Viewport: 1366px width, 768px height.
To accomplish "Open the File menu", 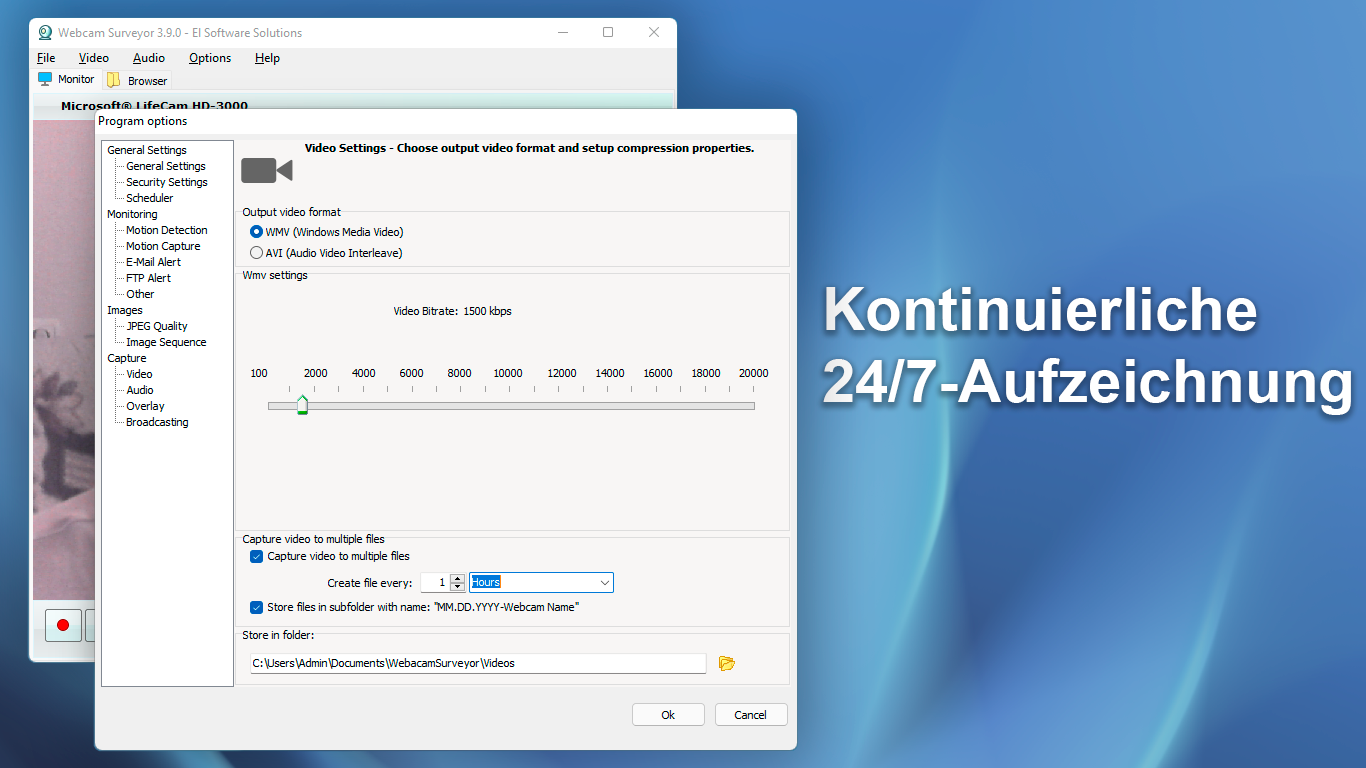I will click(x=46, y=58).
